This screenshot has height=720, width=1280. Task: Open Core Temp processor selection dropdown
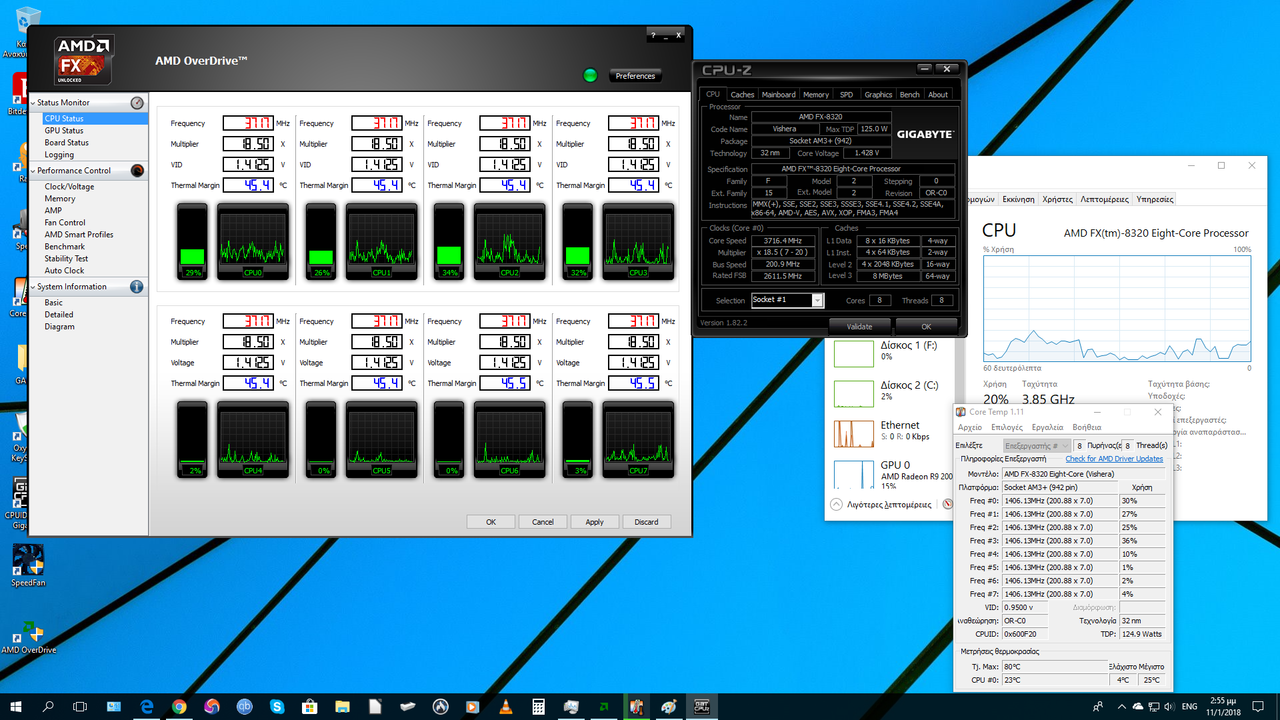1038,446
